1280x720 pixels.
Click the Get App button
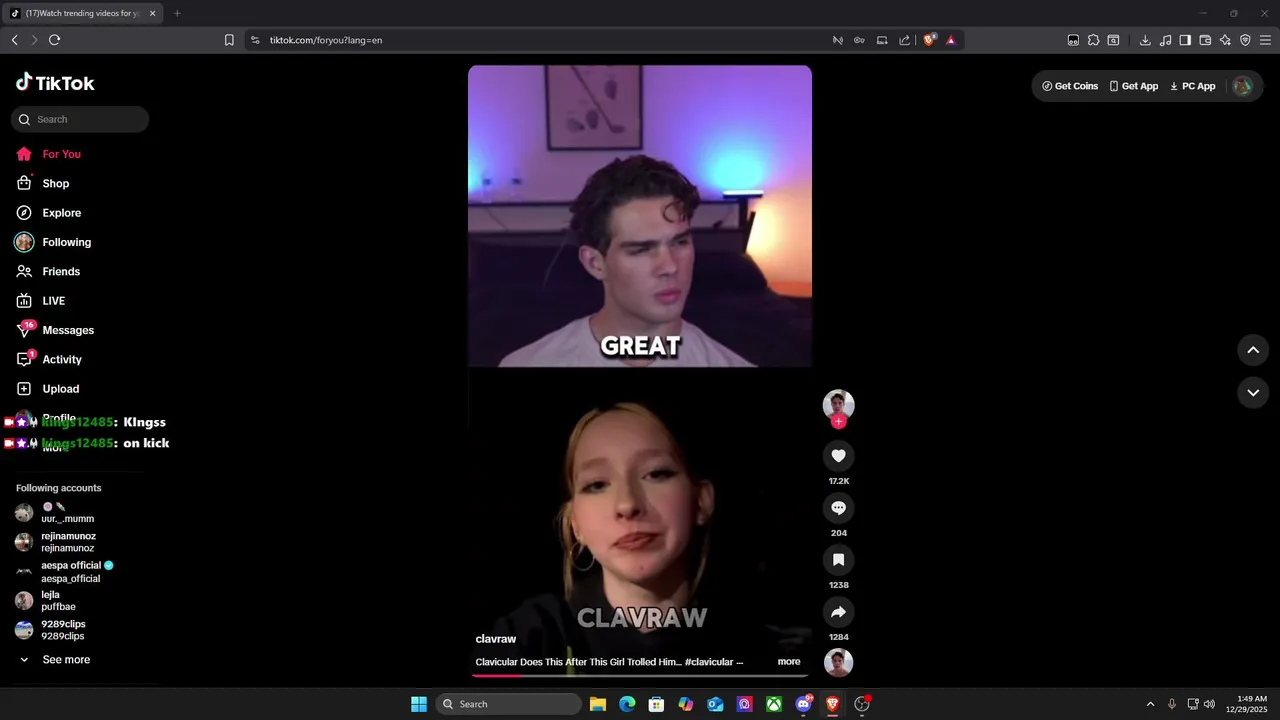1134,86
